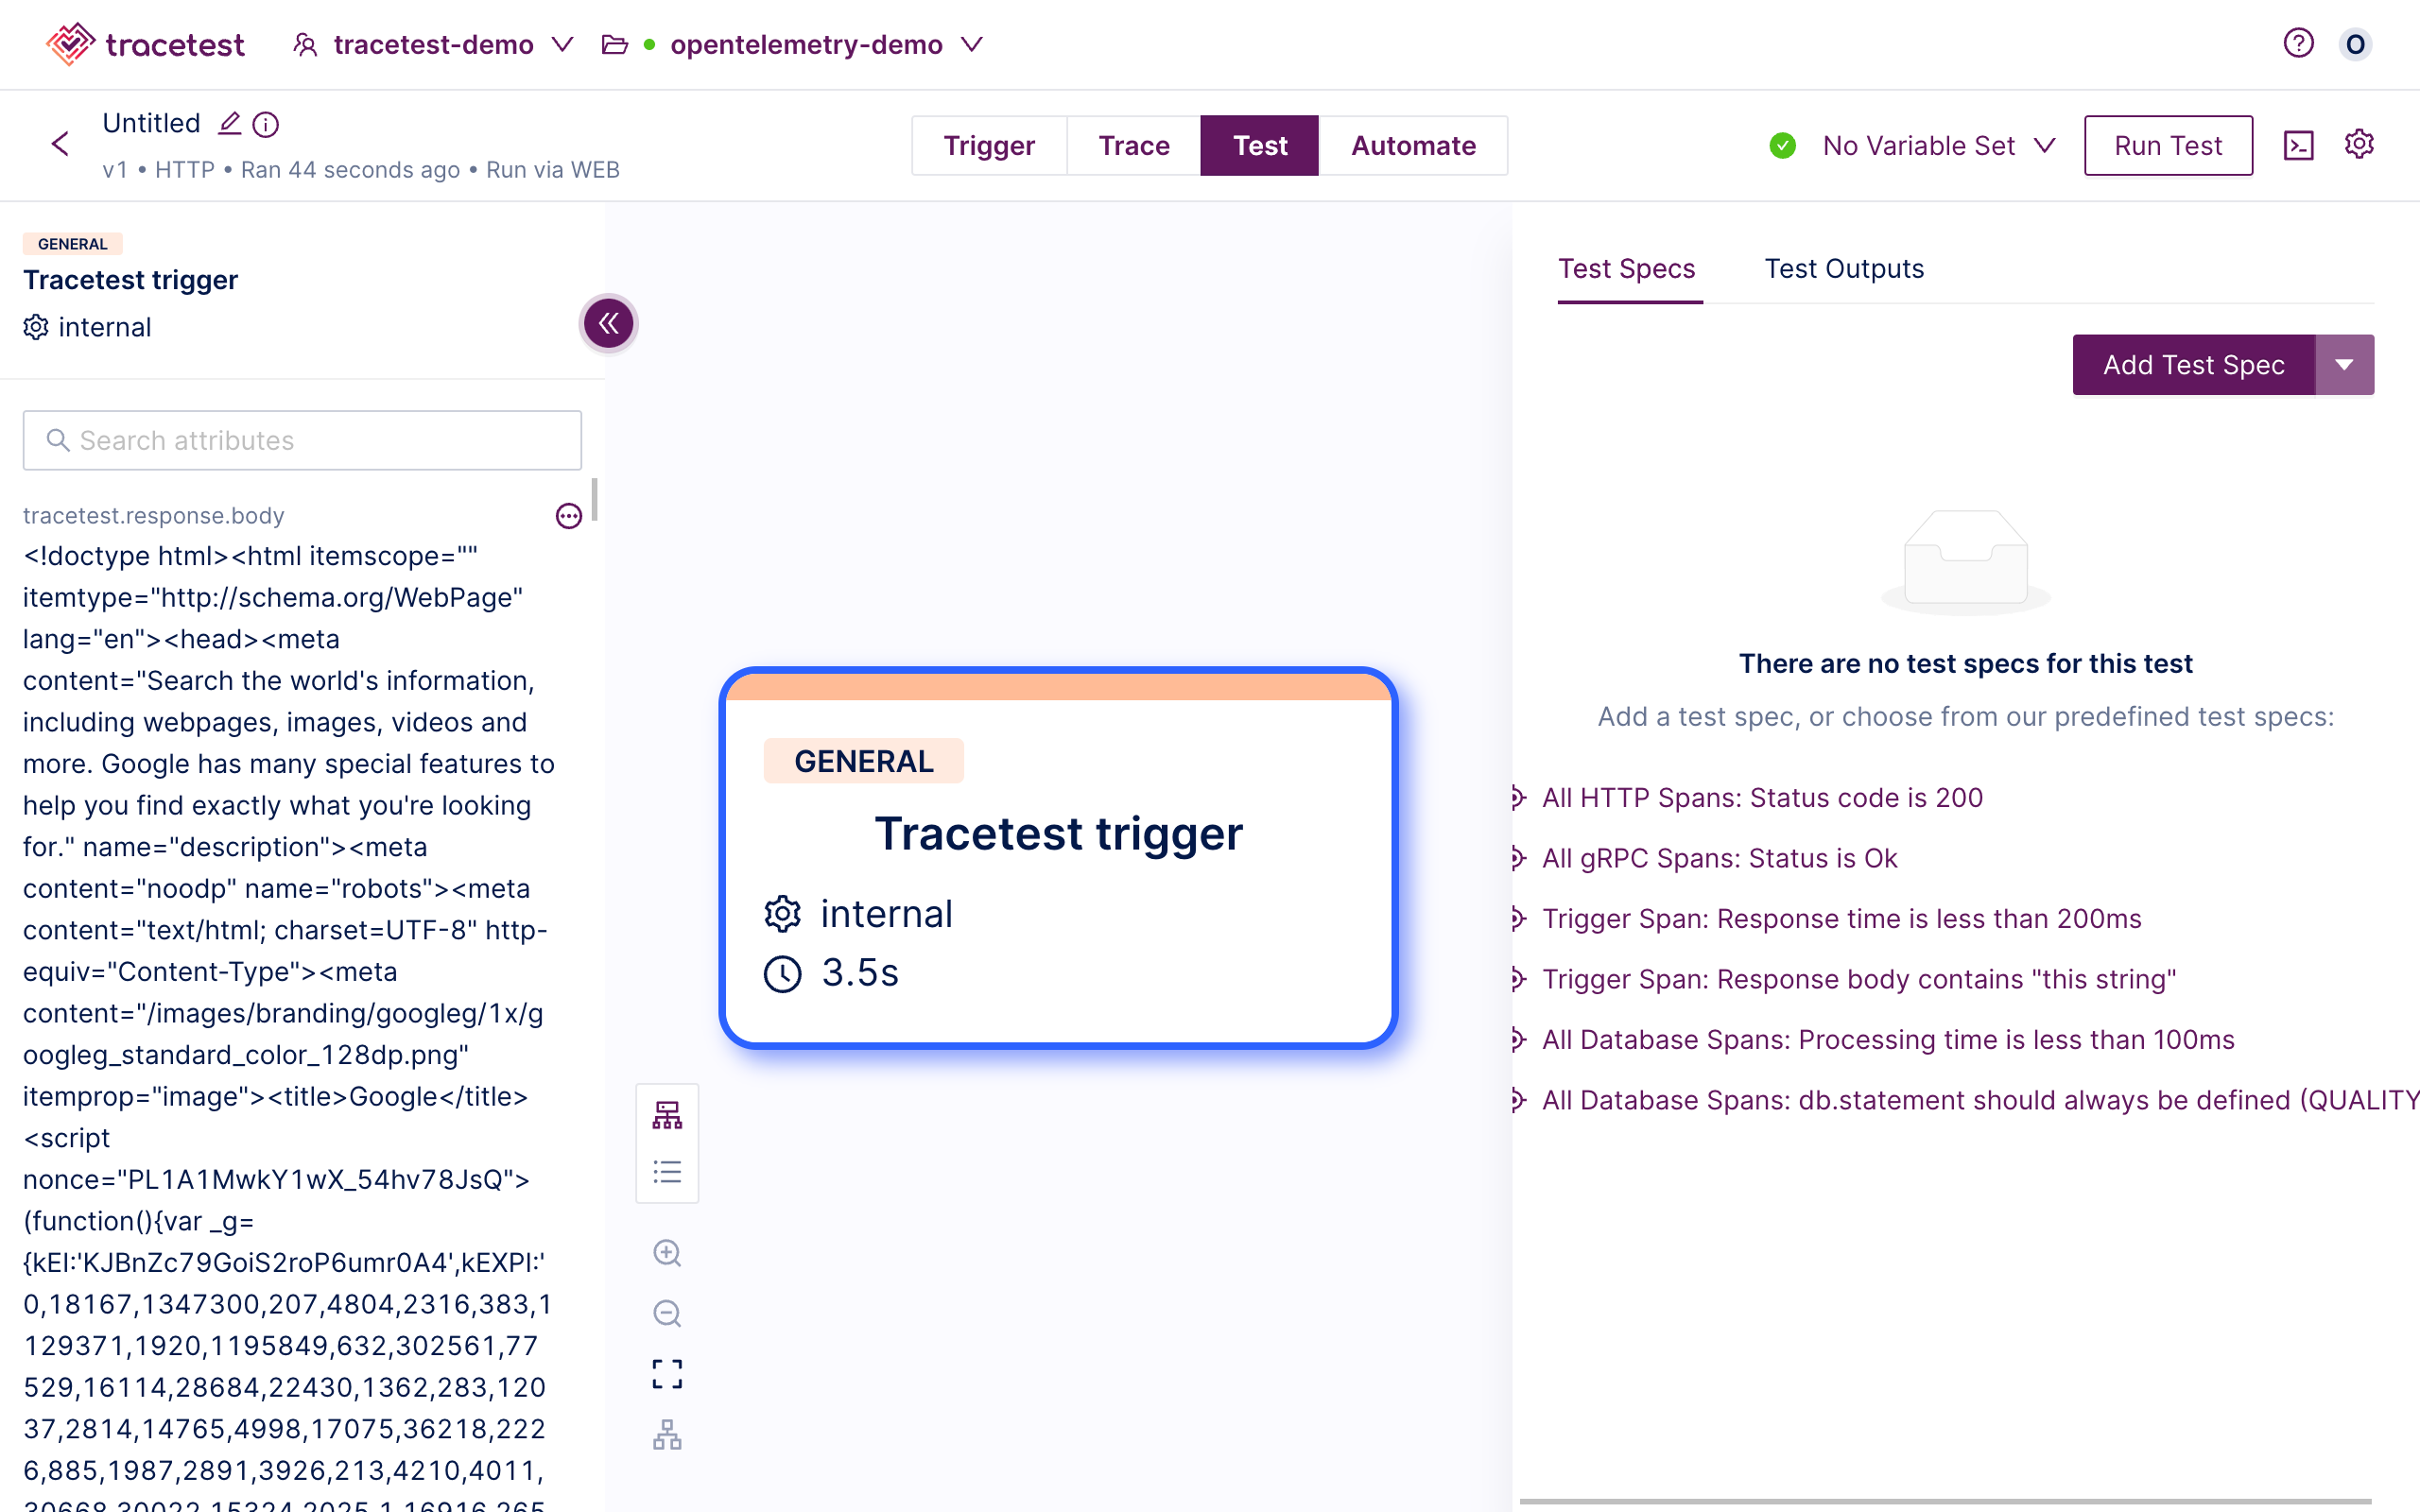Click the collapse panel left arrow icon

click(608, 322)
